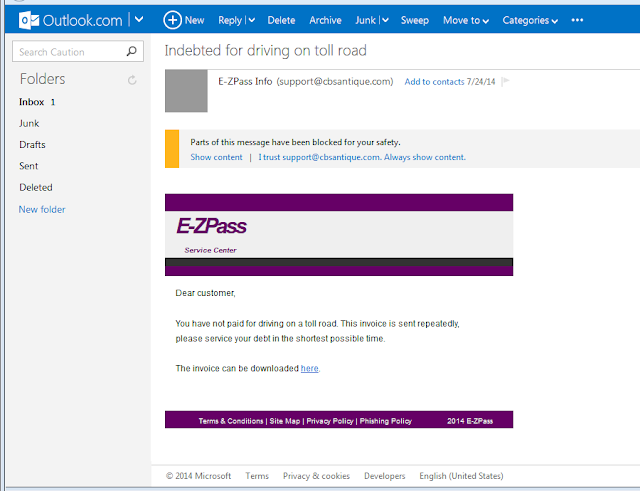This screenshot has height=491, width=640.
Task: Click the New plus-circle icon
Action: 172,20
